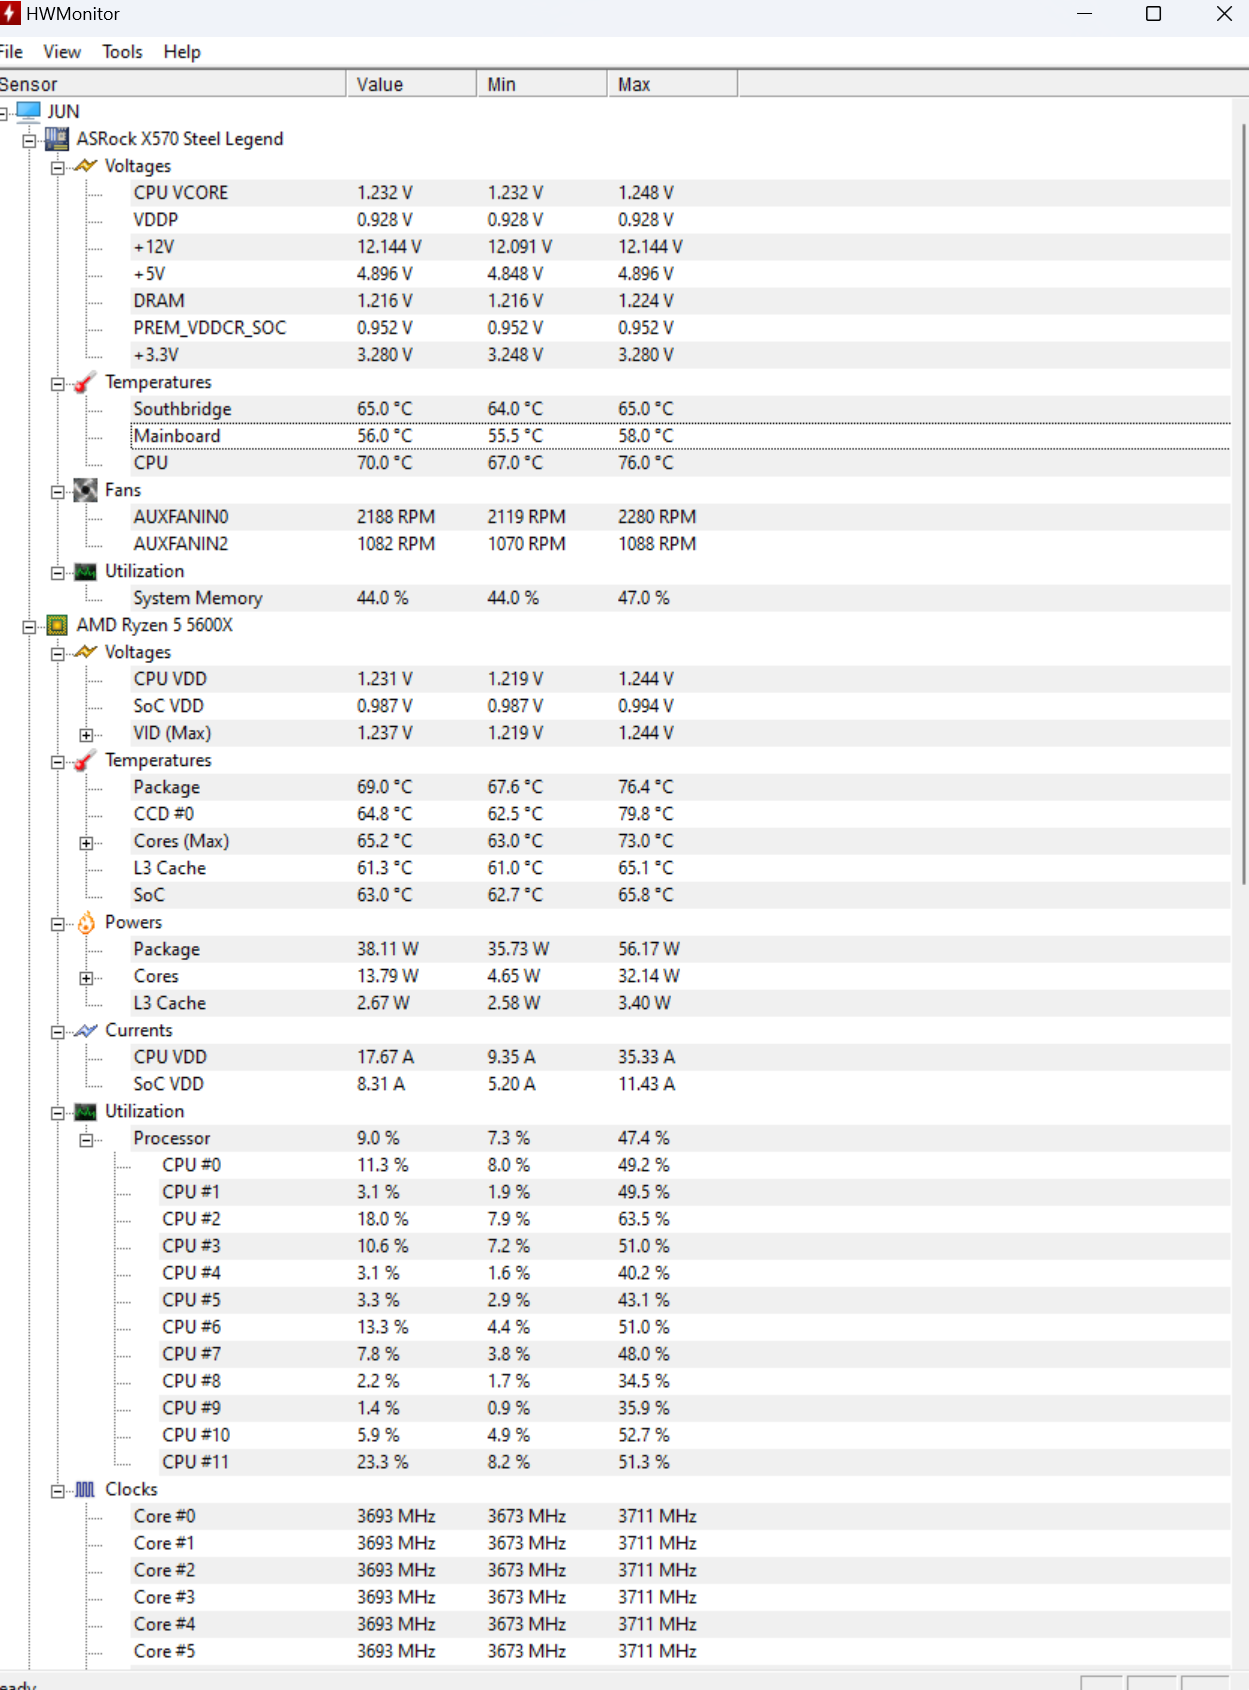
Task: Click the AMD Ryzen 5 5600X chip icon
Action: (57, 625)
